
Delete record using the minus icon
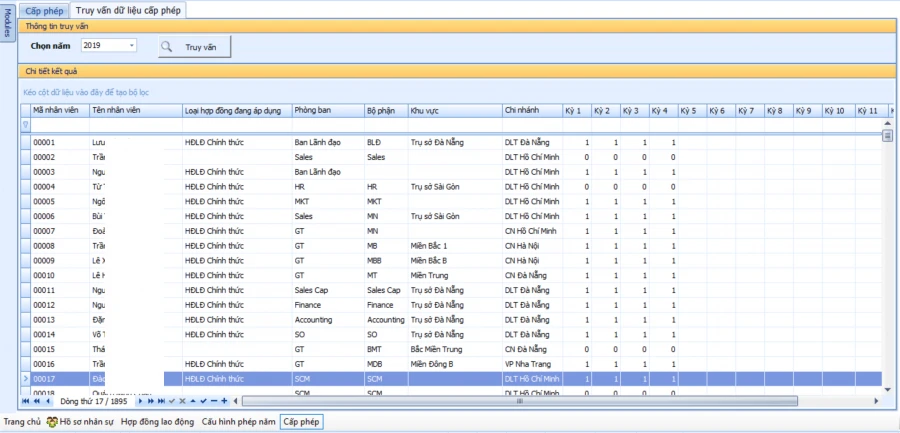point(214,401)
